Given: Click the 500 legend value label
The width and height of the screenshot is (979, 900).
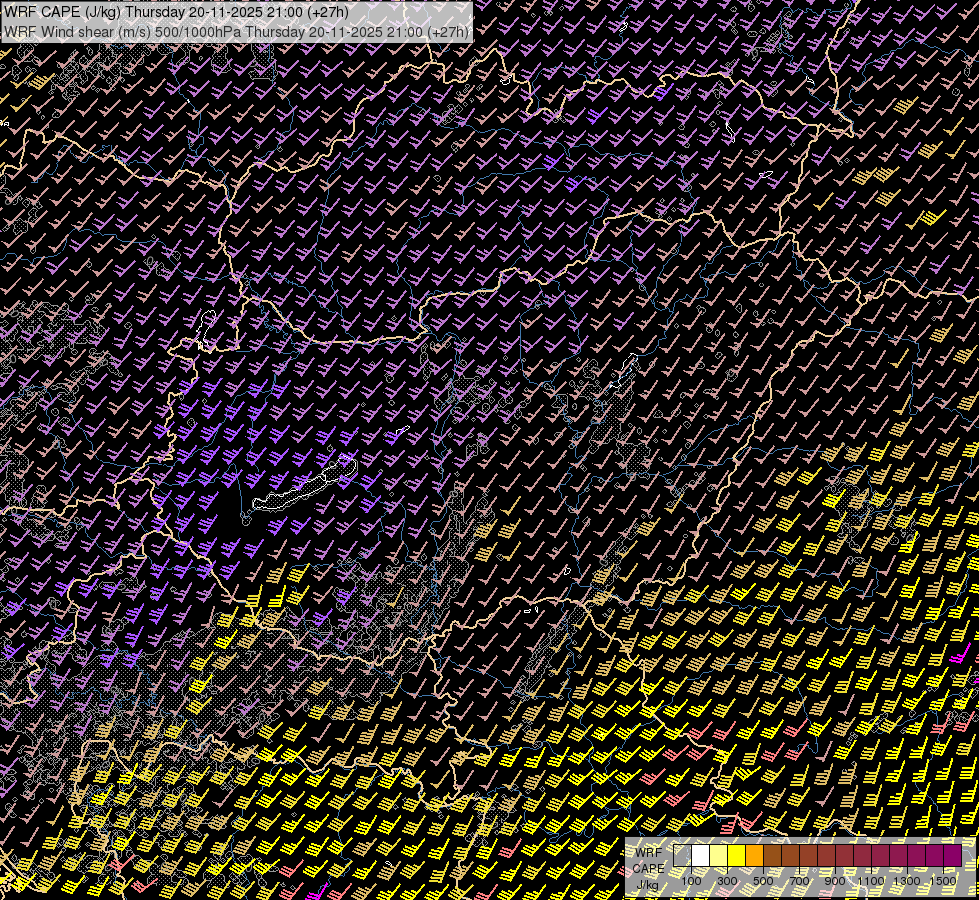Looking at the screenshot, I should 763,881.
